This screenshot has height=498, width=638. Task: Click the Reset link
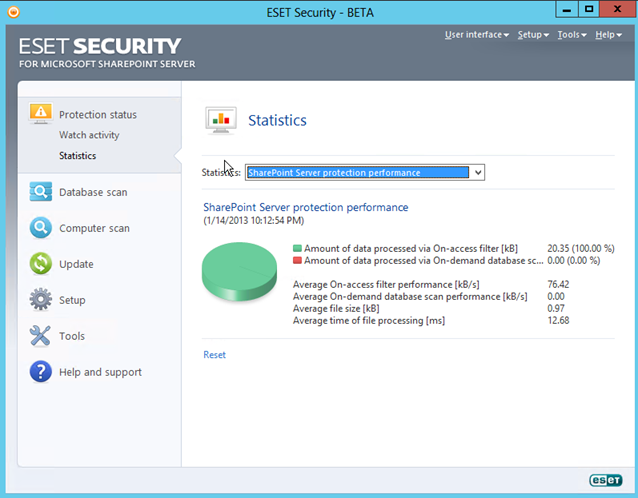point(214,355)
